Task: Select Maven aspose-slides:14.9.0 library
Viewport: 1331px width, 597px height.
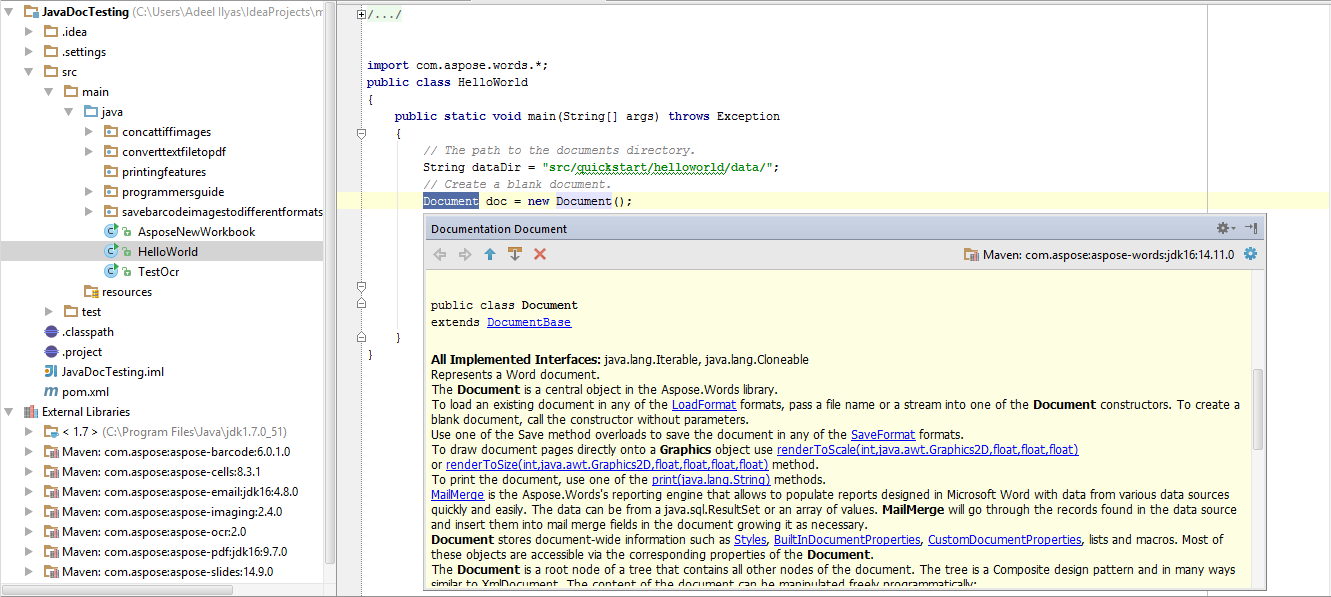Action: [167, 572]
